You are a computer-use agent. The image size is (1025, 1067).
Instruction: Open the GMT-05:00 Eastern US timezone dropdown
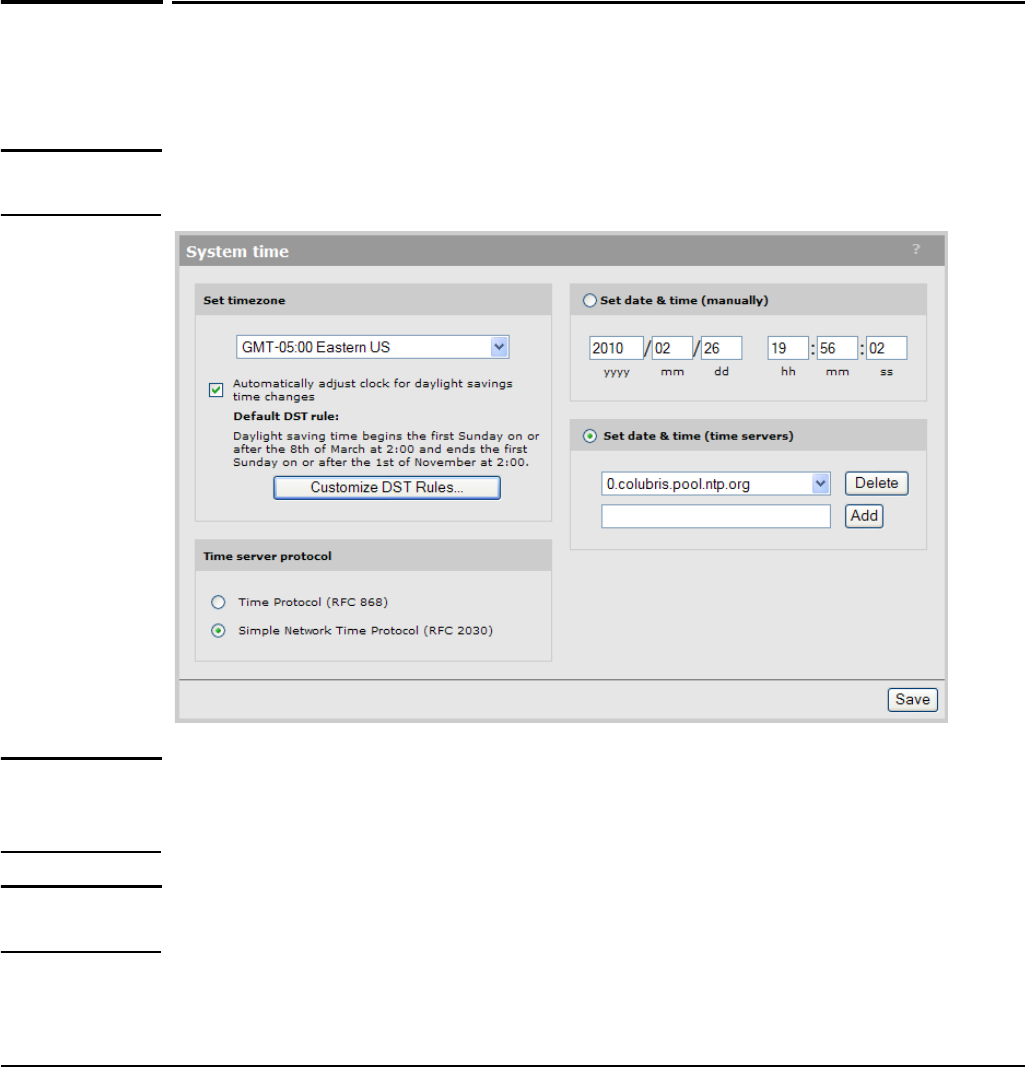pos(372,347)
